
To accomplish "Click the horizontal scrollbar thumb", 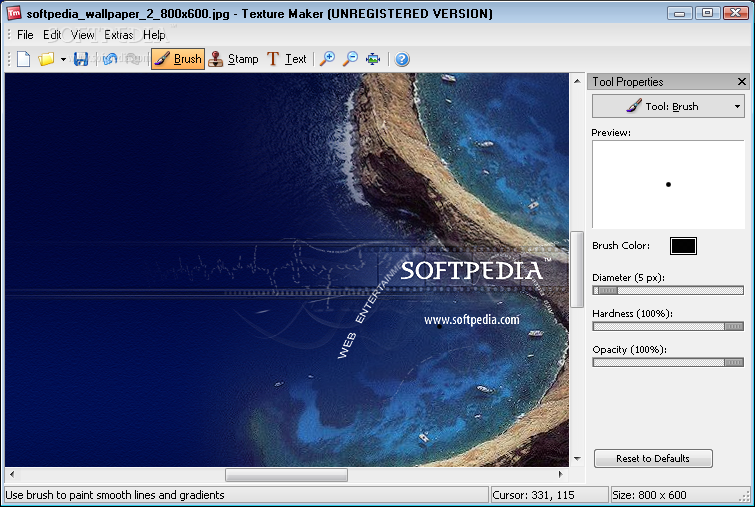I will pos(286,475).
